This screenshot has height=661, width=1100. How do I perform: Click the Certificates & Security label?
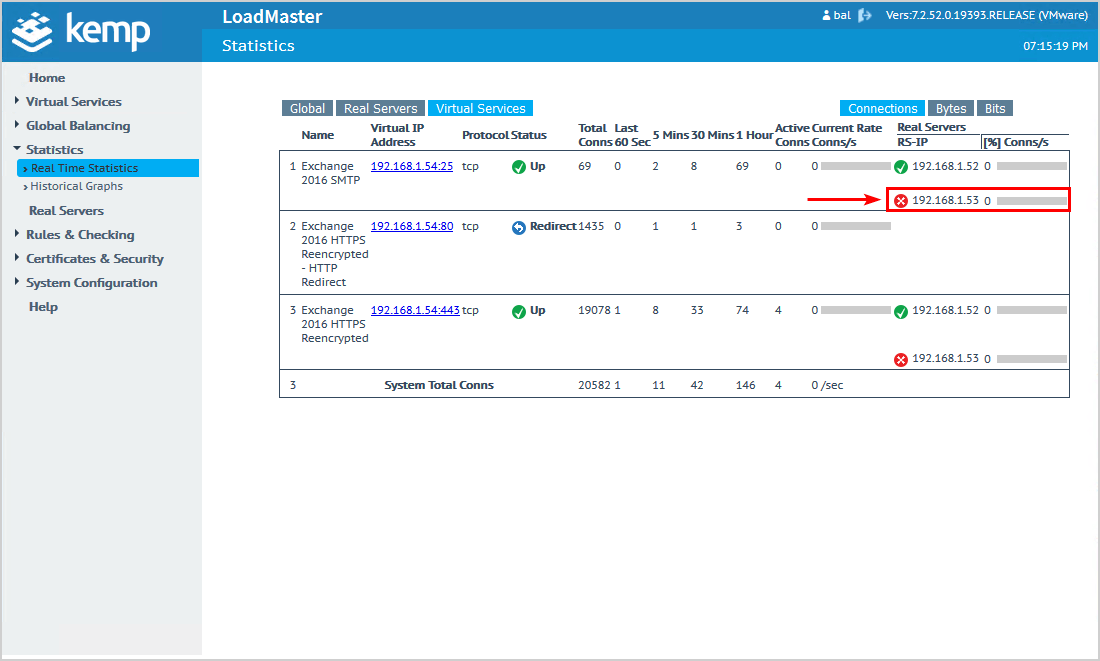tap(95, 259)
